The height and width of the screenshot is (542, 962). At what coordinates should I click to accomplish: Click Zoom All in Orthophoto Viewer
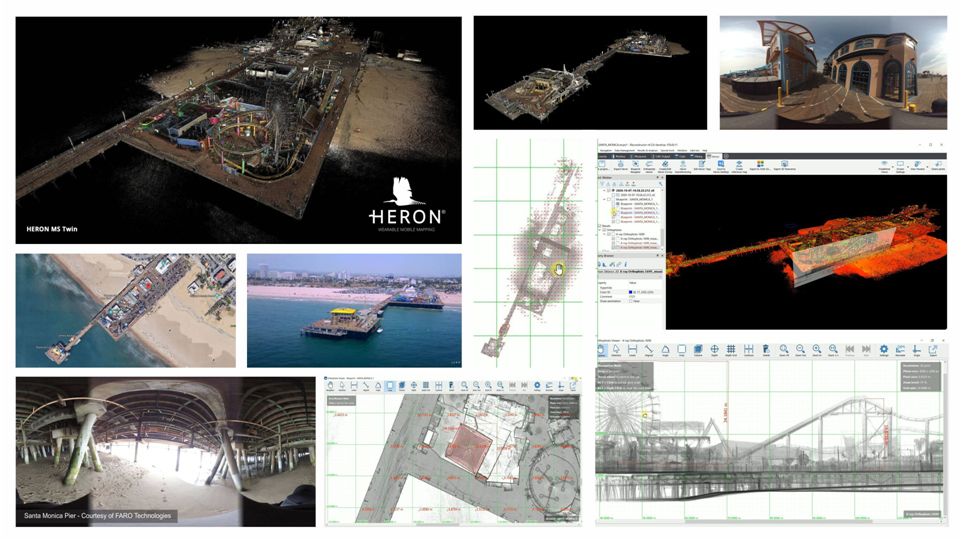click(784, 350)
